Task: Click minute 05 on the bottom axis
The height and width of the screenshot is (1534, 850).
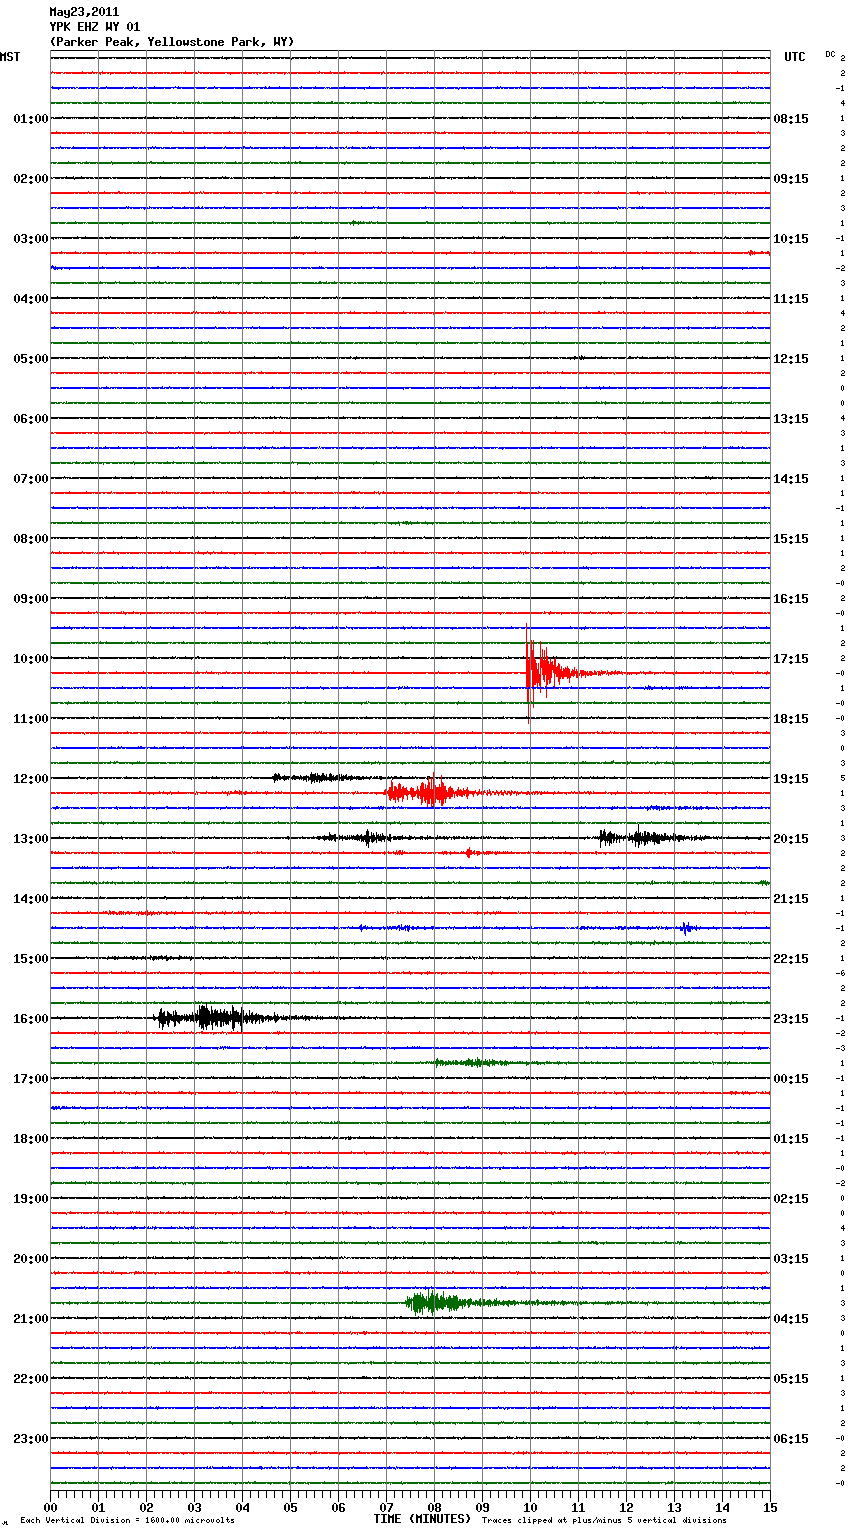Action: tap(291, 1507)
